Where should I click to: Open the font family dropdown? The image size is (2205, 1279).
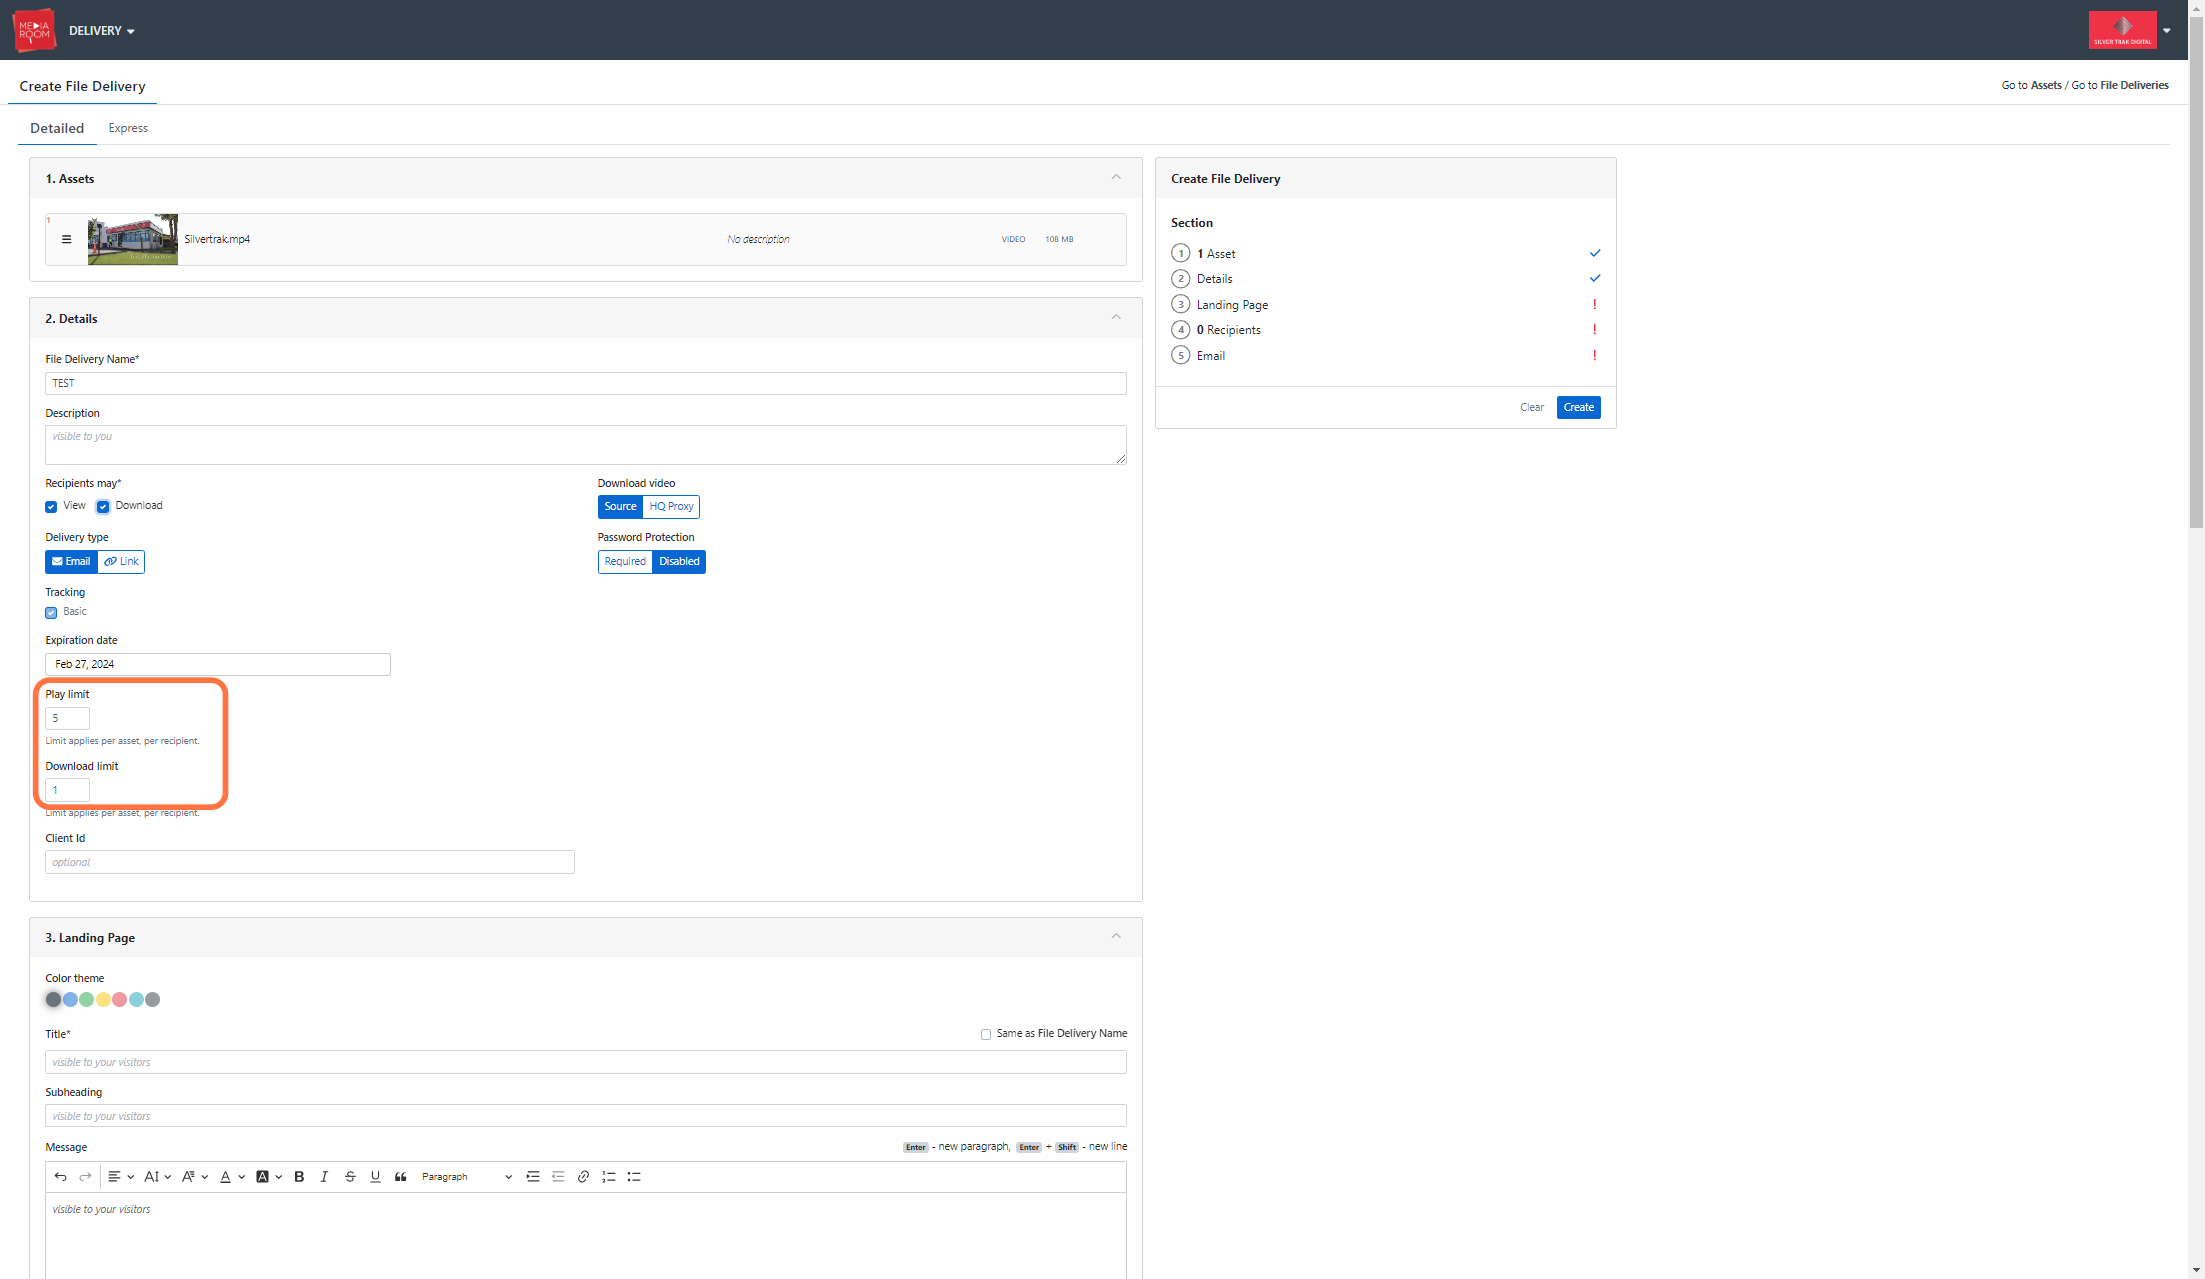click(194, 1177)
